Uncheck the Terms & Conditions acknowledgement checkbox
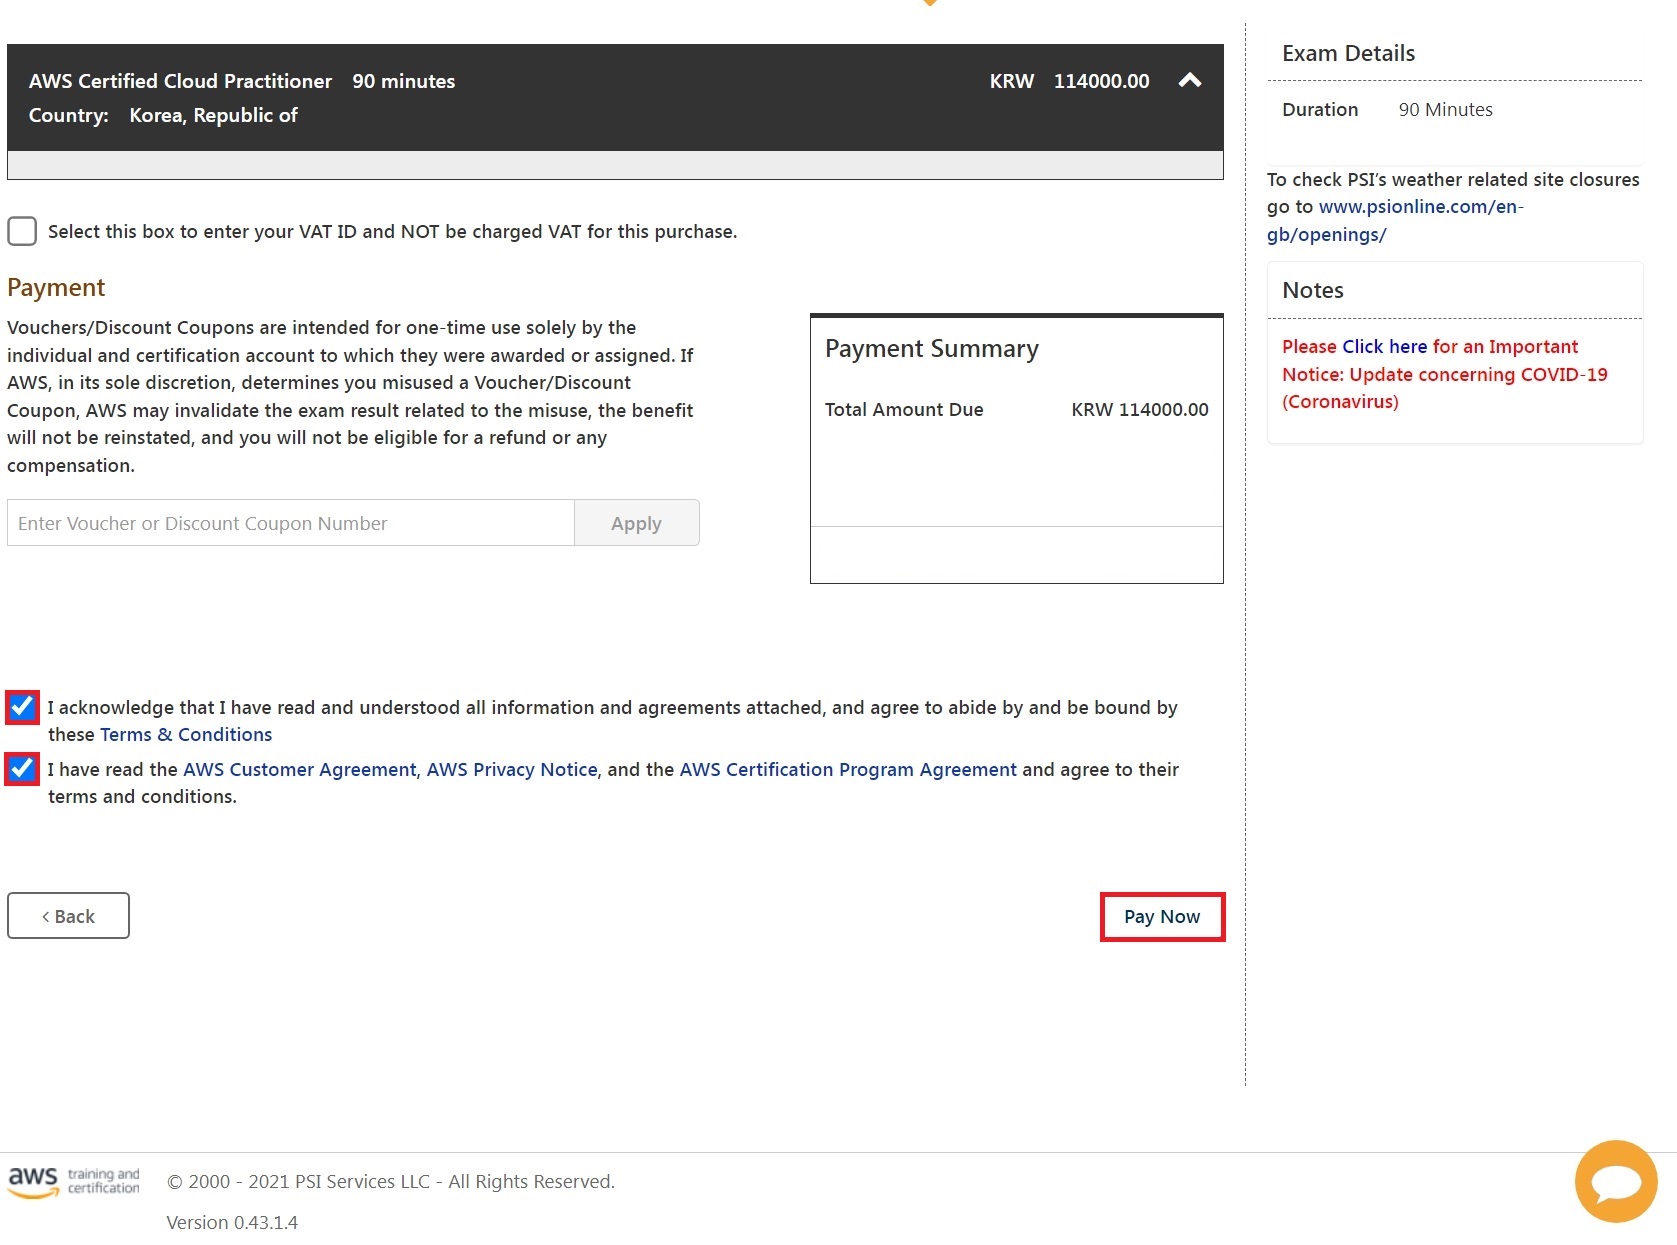 coord(22,707)
